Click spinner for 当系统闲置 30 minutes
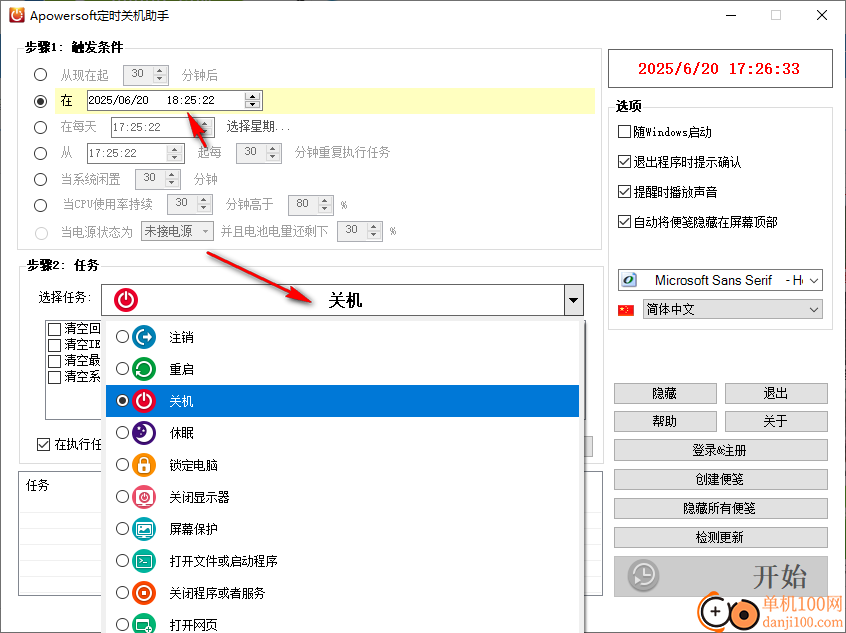846x633 pixels. (x=172, y=179)
